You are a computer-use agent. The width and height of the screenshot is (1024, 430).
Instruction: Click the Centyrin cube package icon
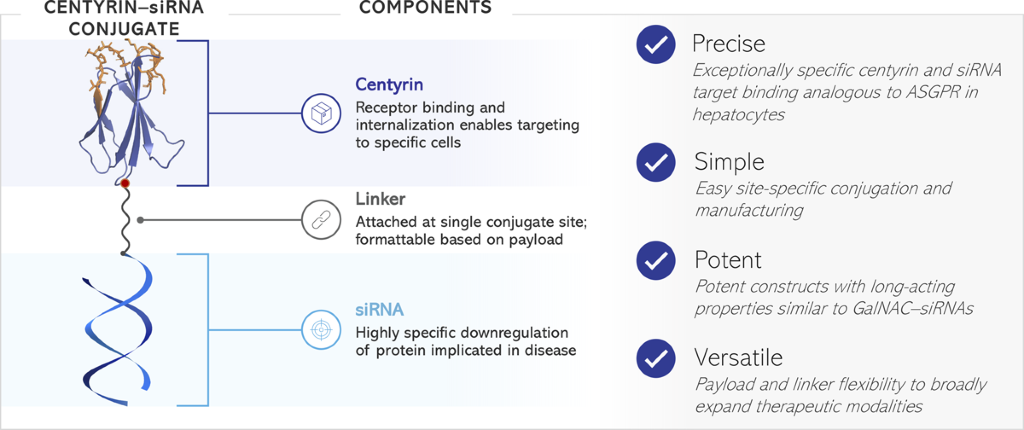coord(321,112)
